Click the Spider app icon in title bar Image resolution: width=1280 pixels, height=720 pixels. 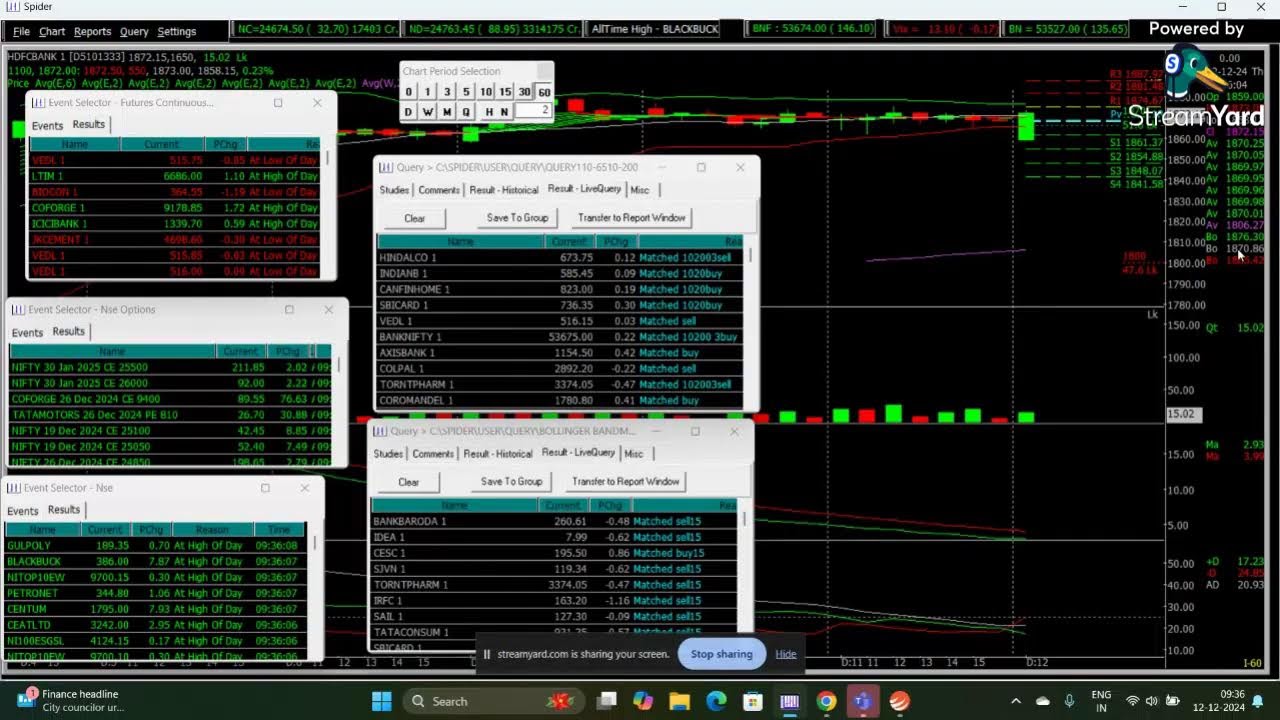click(12, 7)
